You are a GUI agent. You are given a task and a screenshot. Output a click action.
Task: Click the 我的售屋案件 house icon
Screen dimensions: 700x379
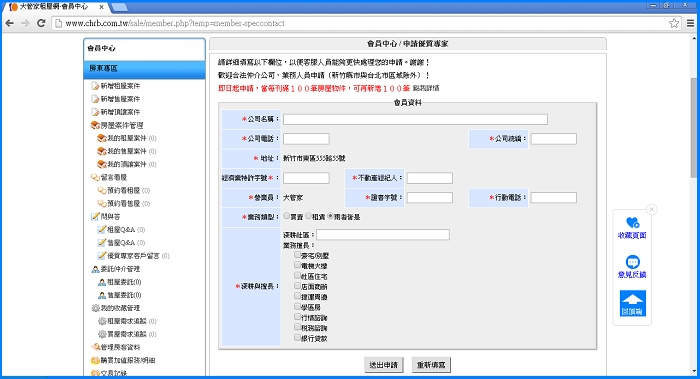(102, 151)
